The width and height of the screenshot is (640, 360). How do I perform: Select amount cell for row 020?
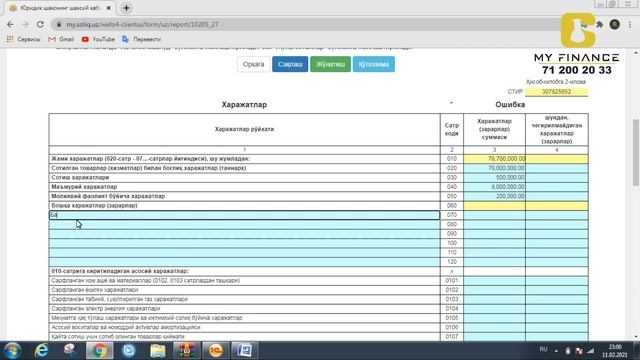494,168
